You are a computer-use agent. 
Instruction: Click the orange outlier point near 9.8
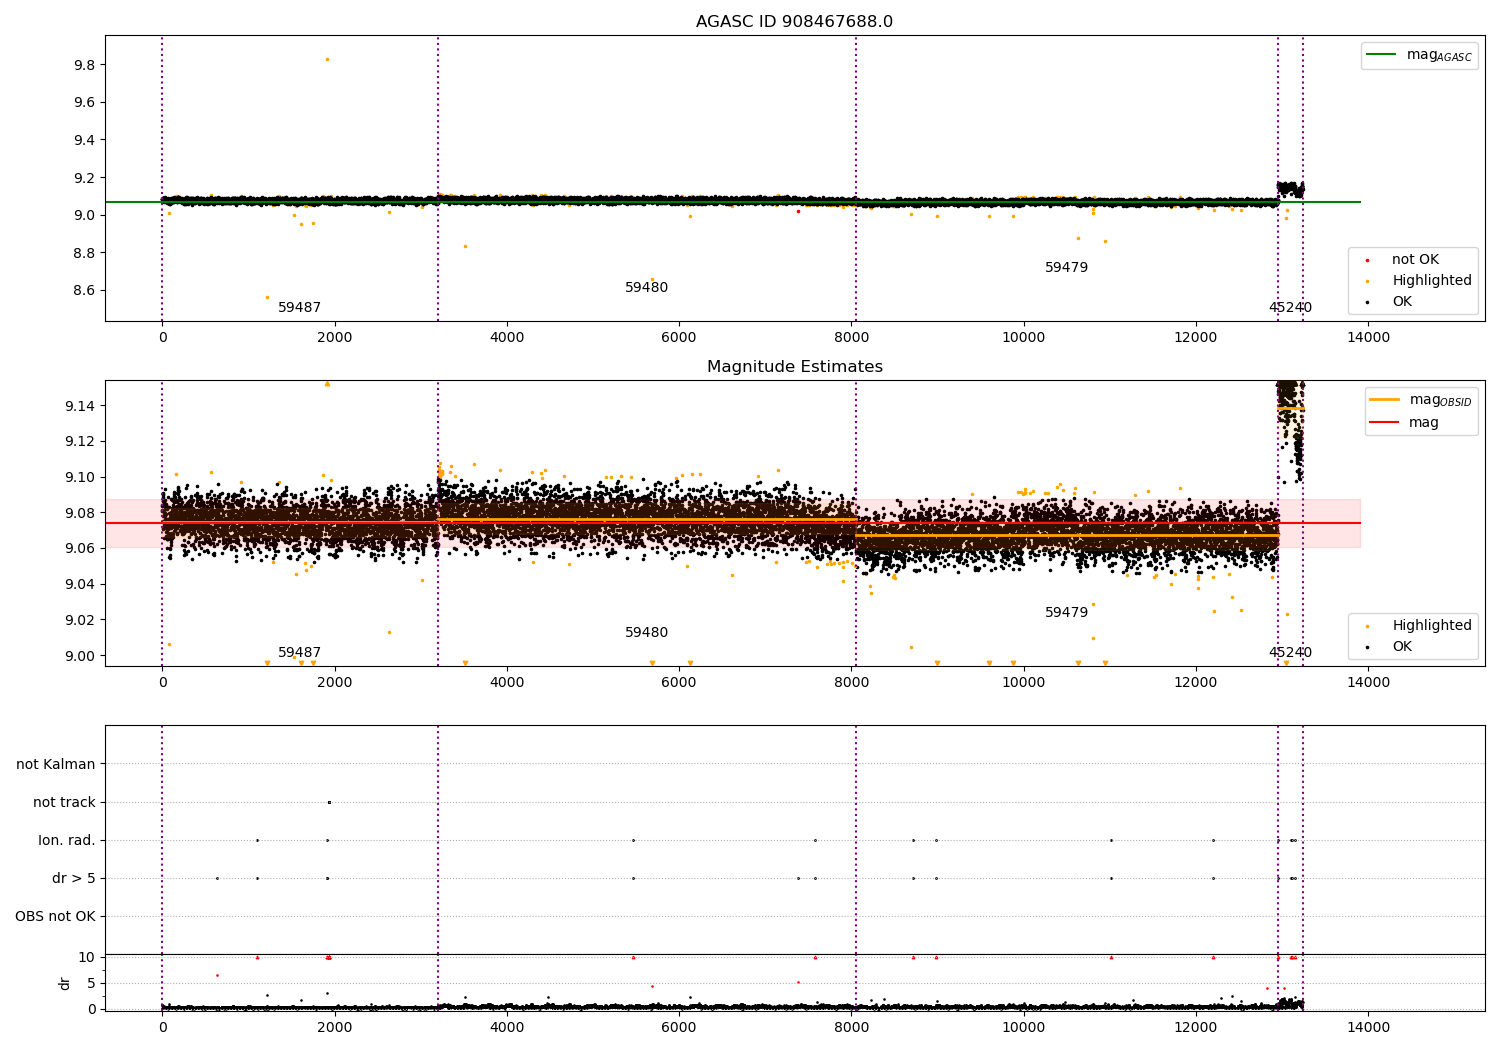click(327, 59)
